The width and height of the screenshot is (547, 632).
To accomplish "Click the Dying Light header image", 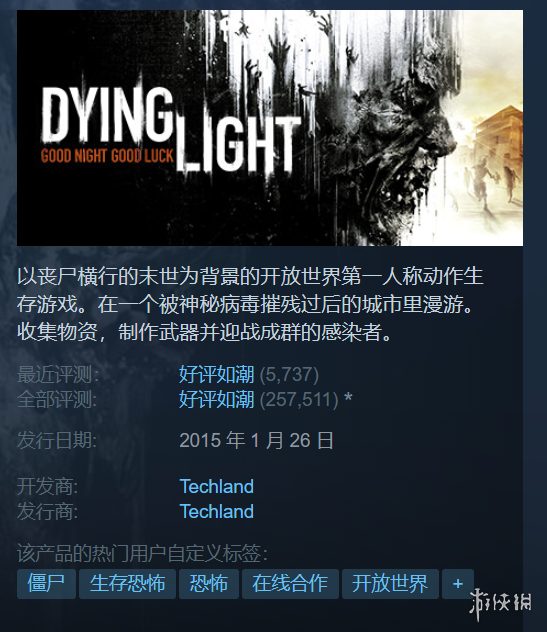I will point(270,128).
